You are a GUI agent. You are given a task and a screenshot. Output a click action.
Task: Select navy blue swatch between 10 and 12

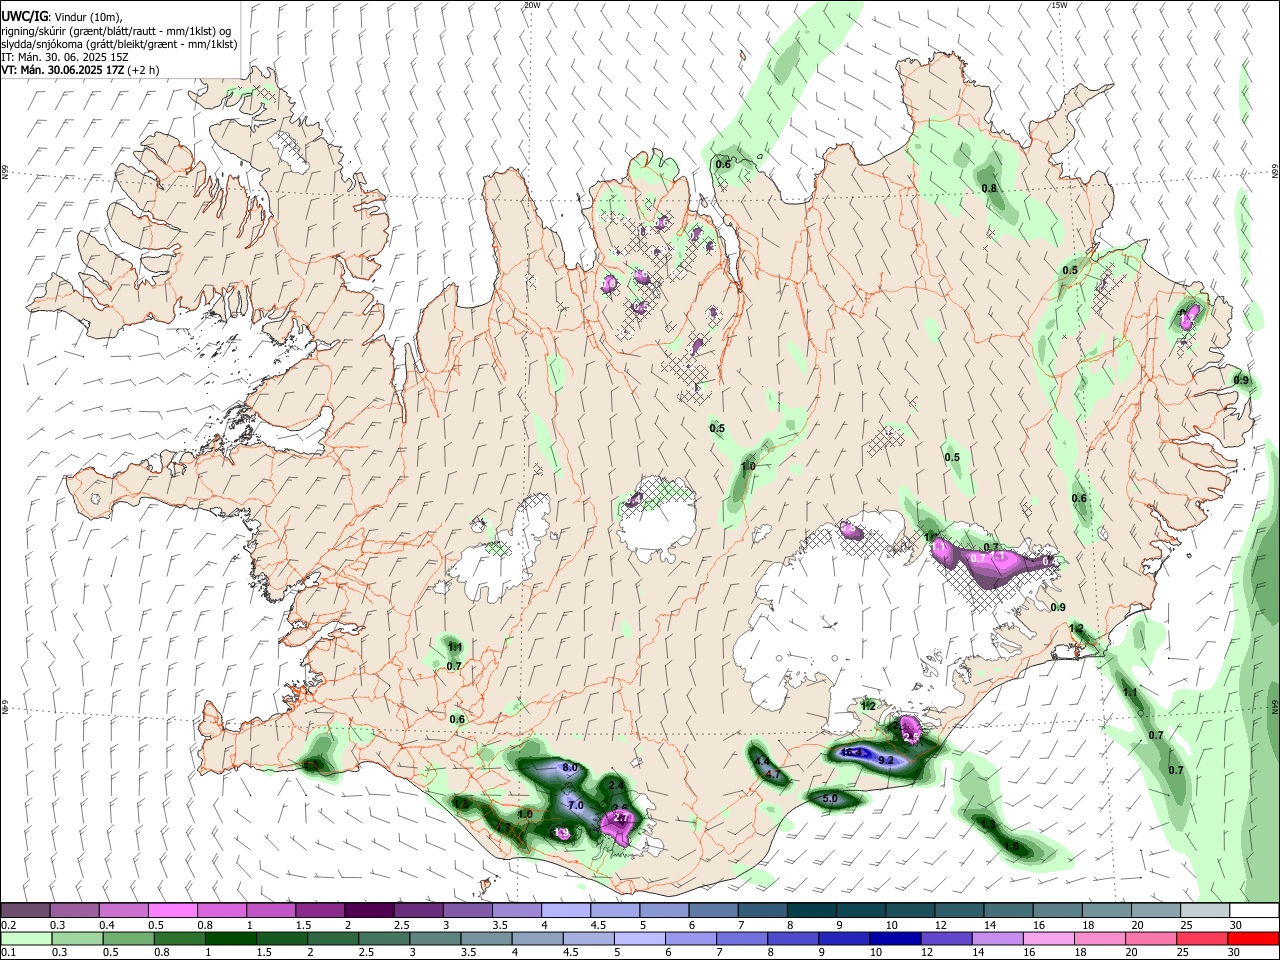894,939
